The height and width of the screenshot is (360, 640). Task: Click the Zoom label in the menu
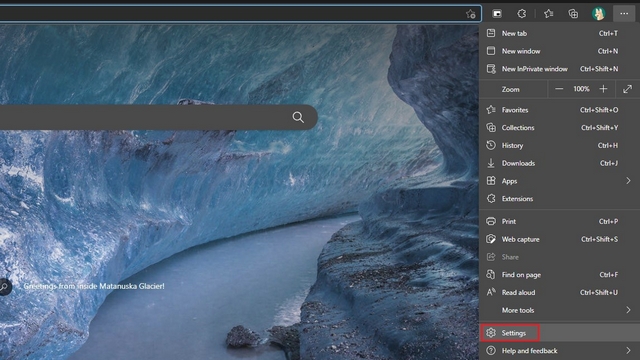tap(511, 89)
